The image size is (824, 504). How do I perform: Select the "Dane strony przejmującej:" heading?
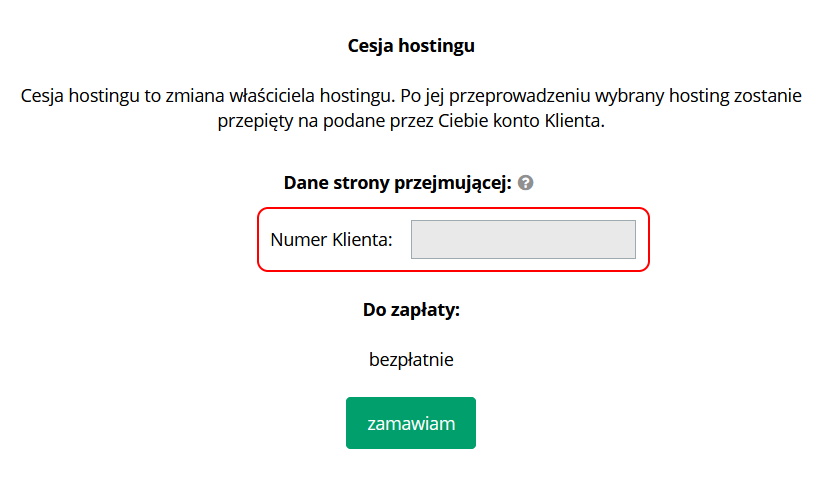(x=397, y=183)
